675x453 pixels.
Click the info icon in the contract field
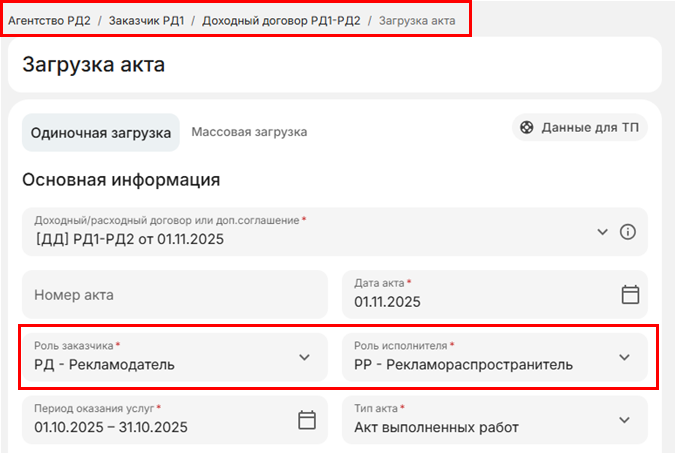pos(628,232)
